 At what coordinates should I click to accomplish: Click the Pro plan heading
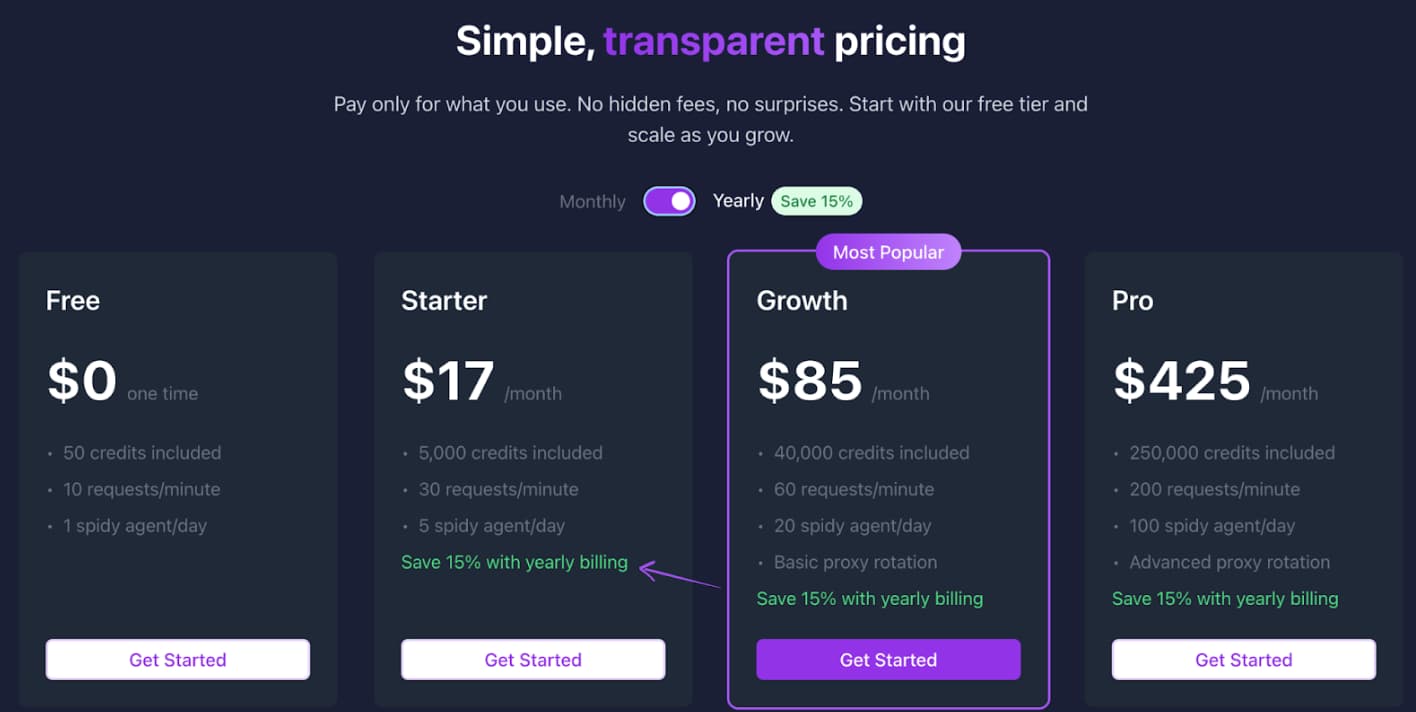1133,300
